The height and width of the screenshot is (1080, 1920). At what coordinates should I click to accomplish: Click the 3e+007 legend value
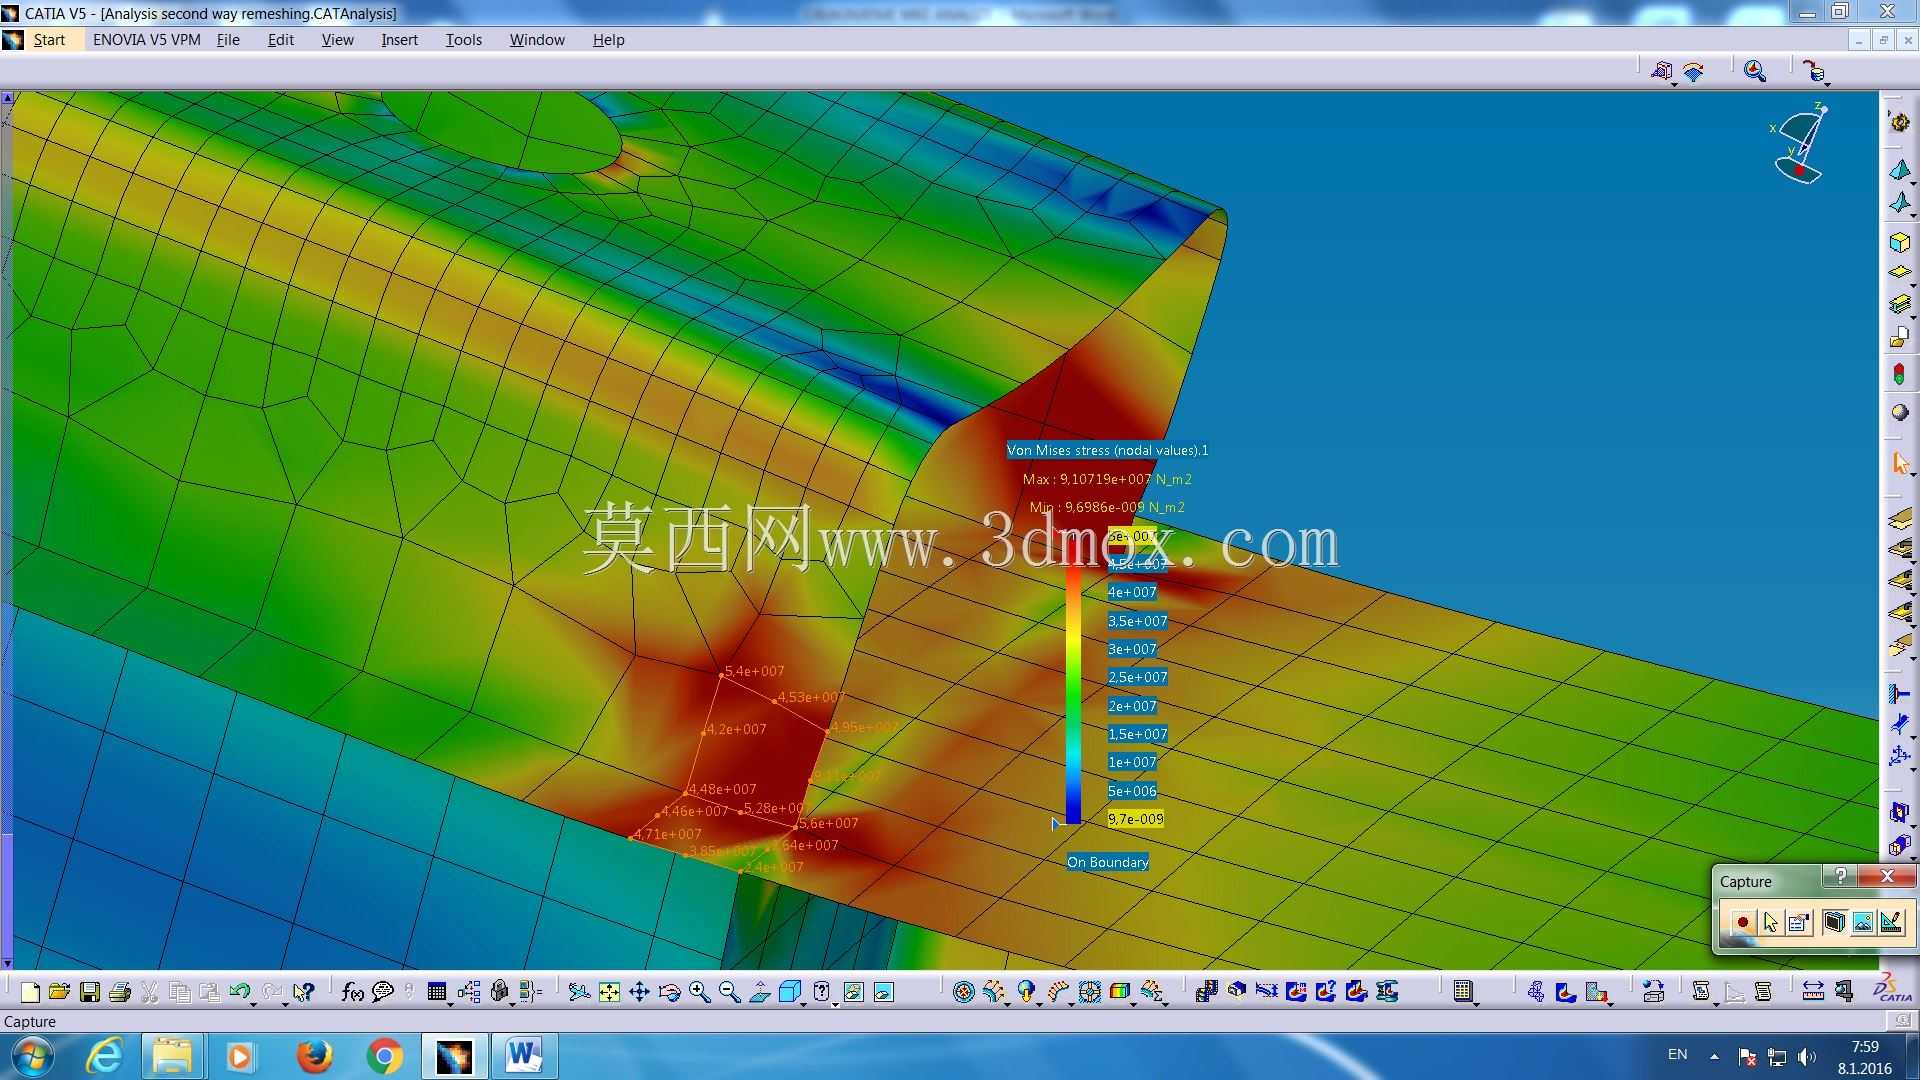pyautogui.click(x=1131, y=649)
